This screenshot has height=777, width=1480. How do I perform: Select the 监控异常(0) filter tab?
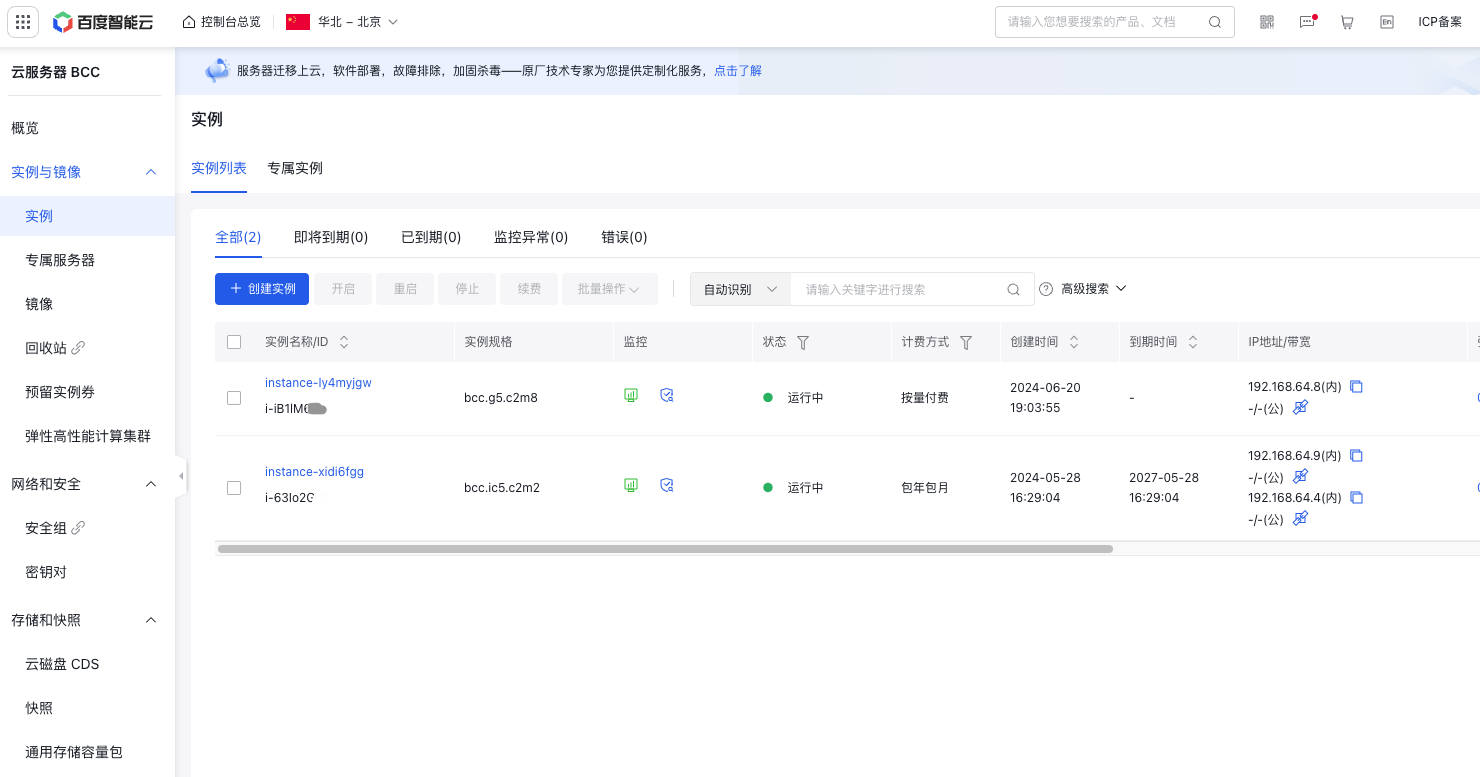tap(531, 237)
